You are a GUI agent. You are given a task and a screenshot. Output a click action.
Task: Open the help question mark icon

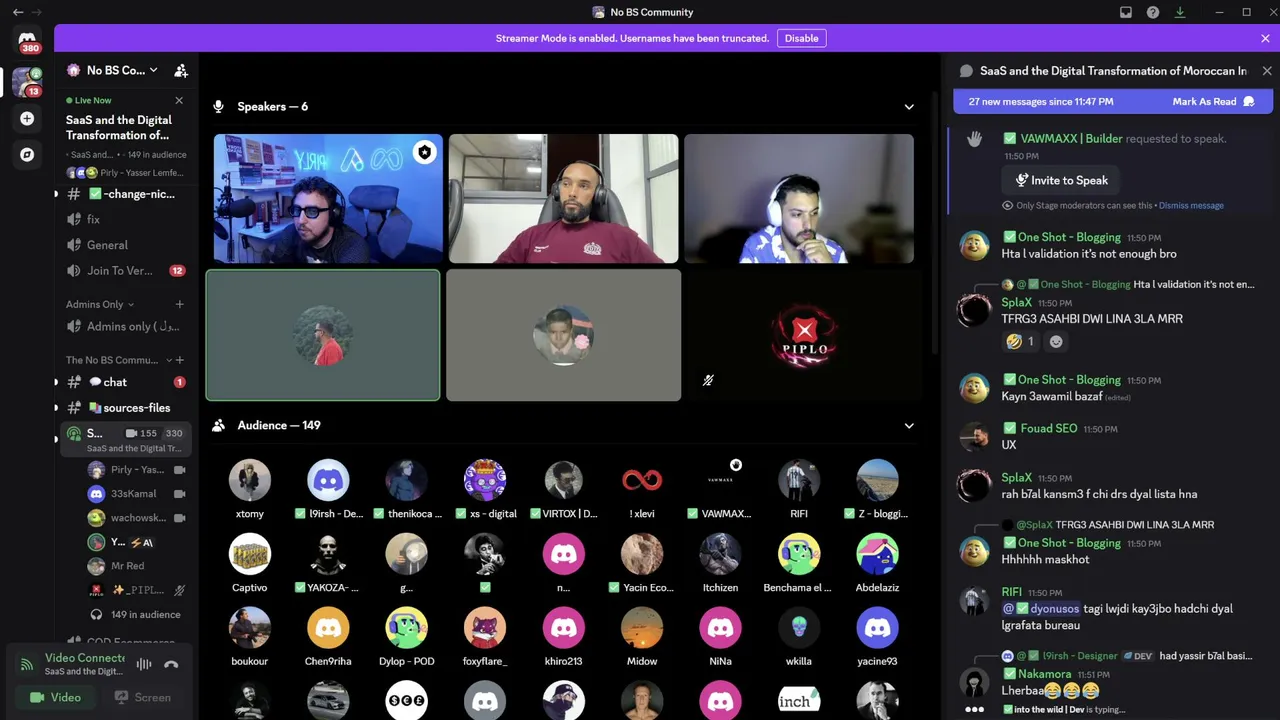pos(1153,12)
